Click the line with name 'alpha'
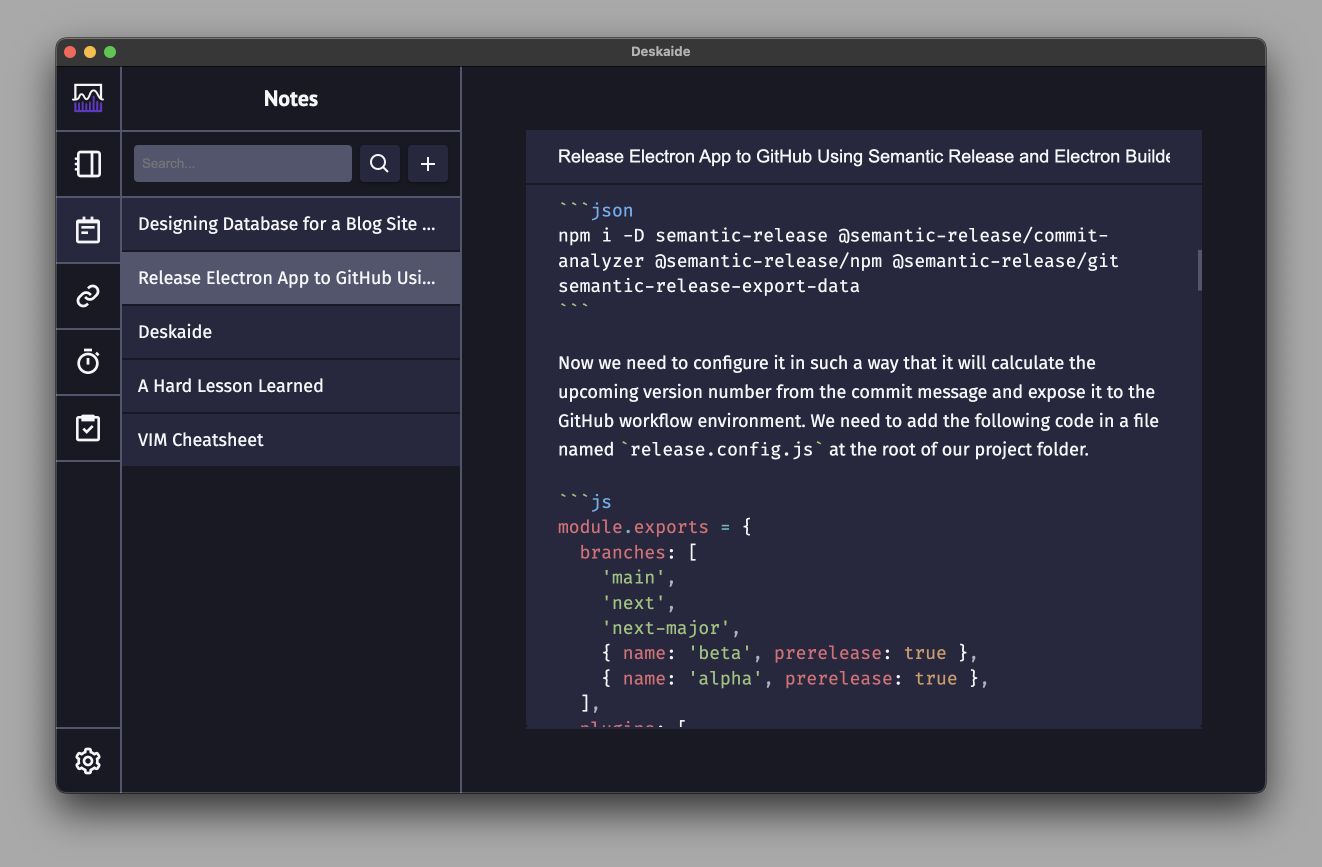 [795, 678]
